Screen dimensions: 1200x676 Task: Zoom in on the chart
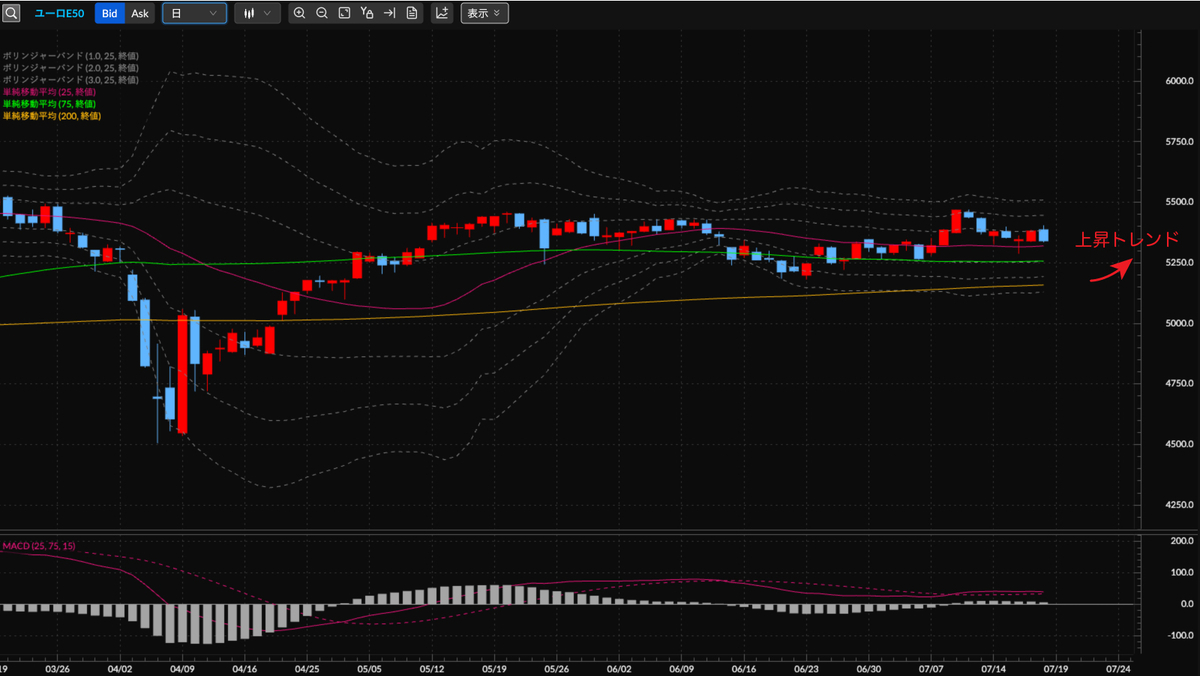300,14
